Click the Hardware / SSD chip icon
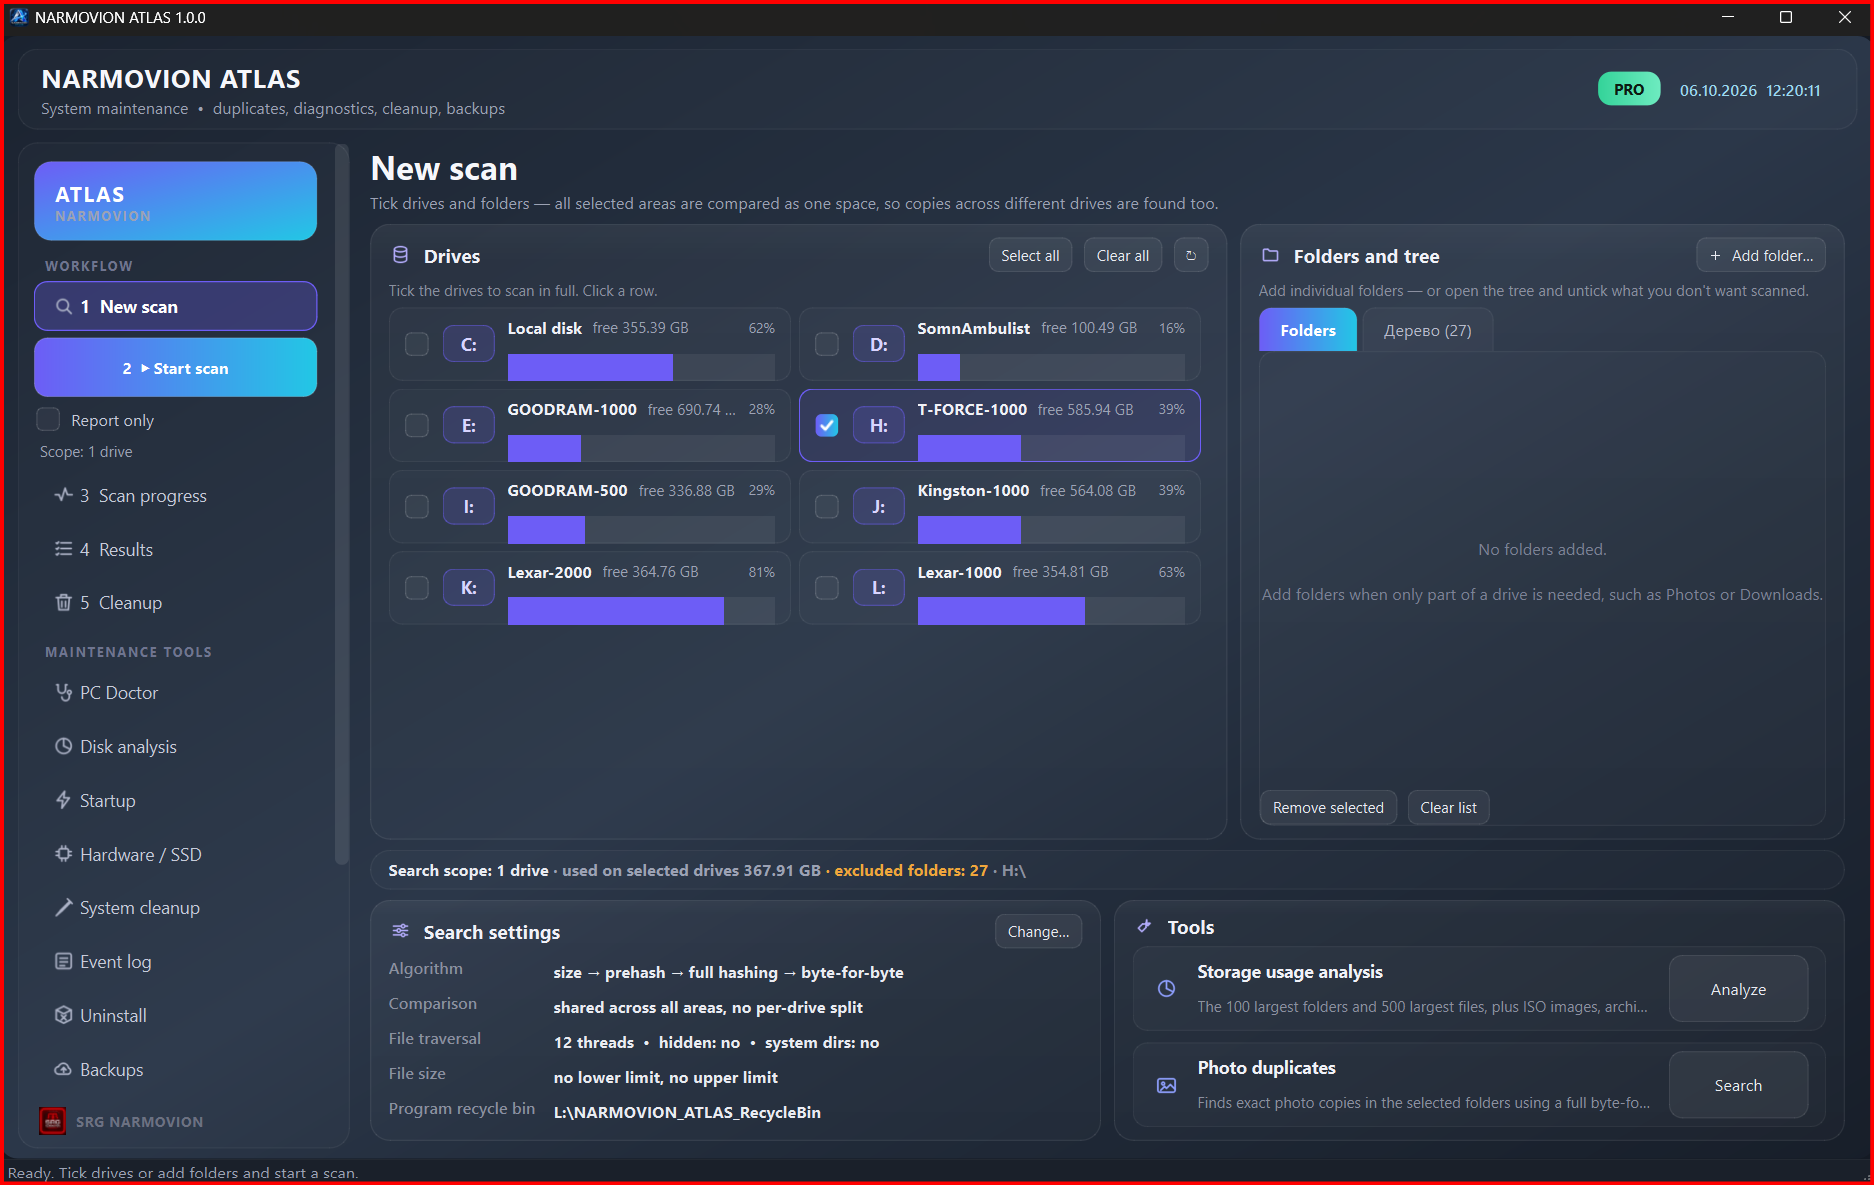The image size is (1874, 1185). (63, 854)
